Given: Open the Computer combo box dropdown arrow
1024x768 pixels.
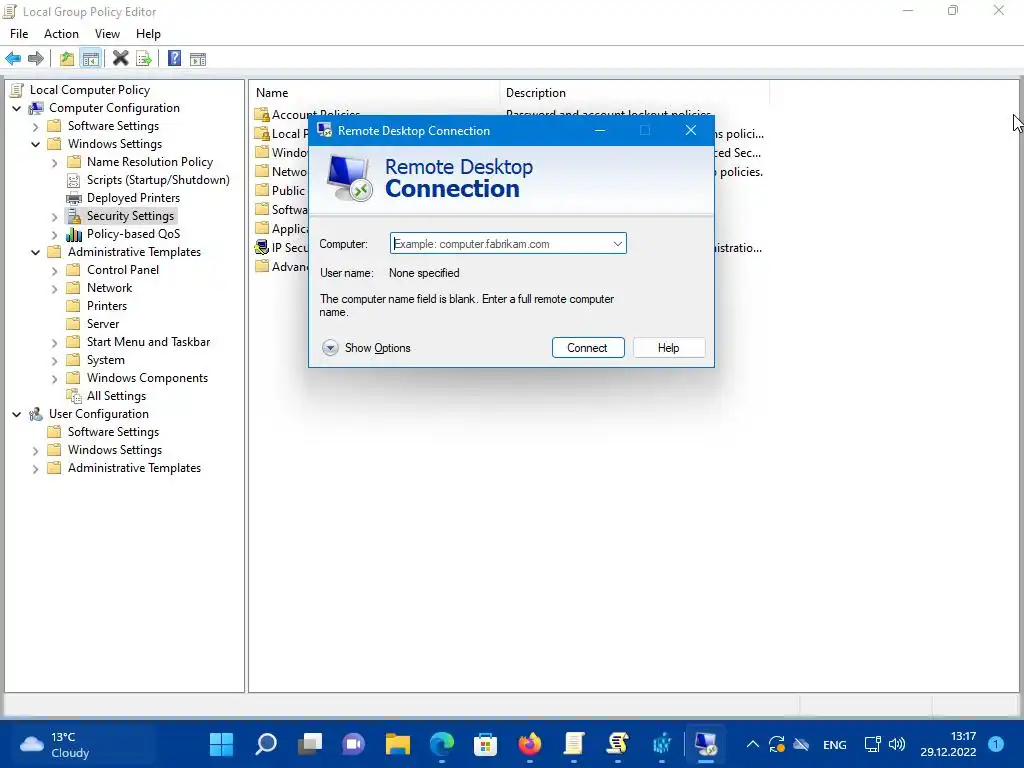Looking at the screenshot, I should [617, 244].
